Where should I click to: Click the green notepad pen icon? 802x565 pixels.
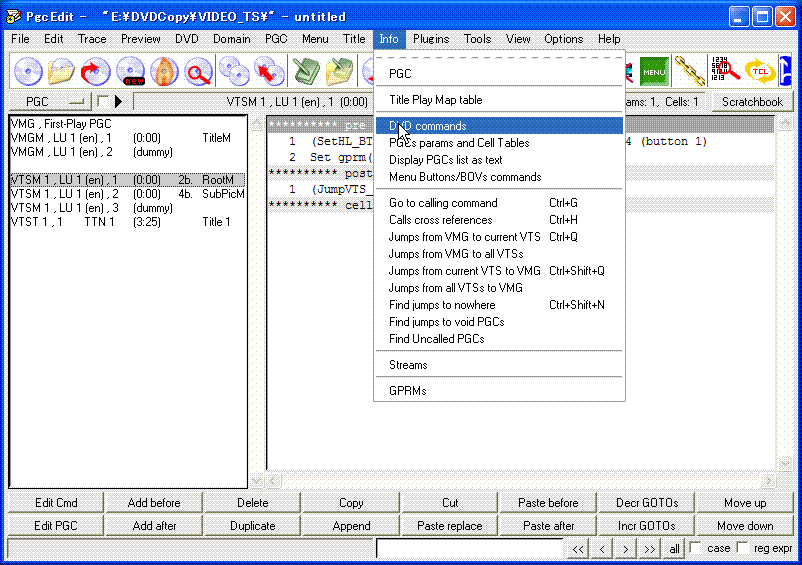coord(306,71)
